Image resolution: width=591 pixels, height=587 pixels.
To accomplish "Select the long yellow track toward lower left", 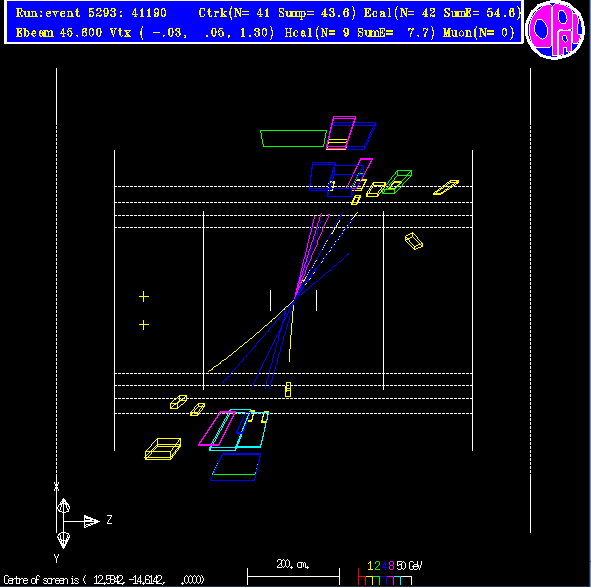I will click(251, 336).
